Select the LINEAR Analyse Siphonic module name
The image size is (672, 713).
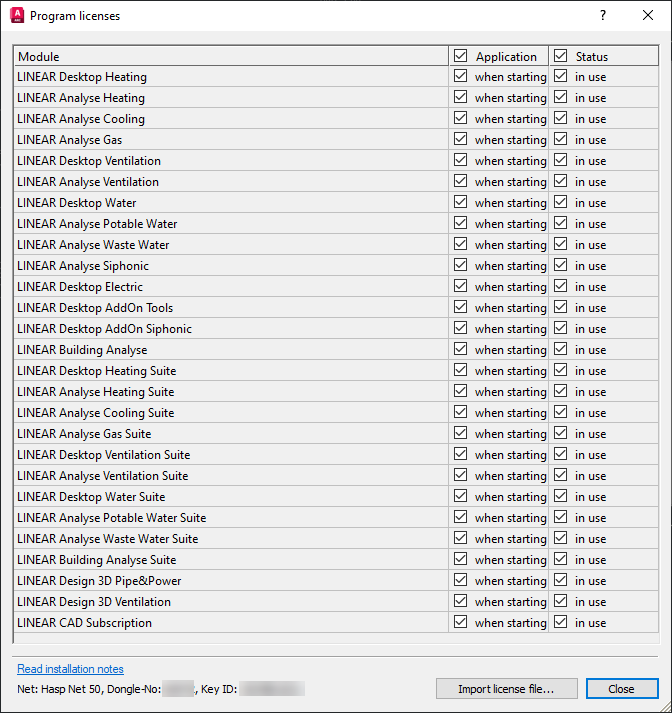click(83, 266)
